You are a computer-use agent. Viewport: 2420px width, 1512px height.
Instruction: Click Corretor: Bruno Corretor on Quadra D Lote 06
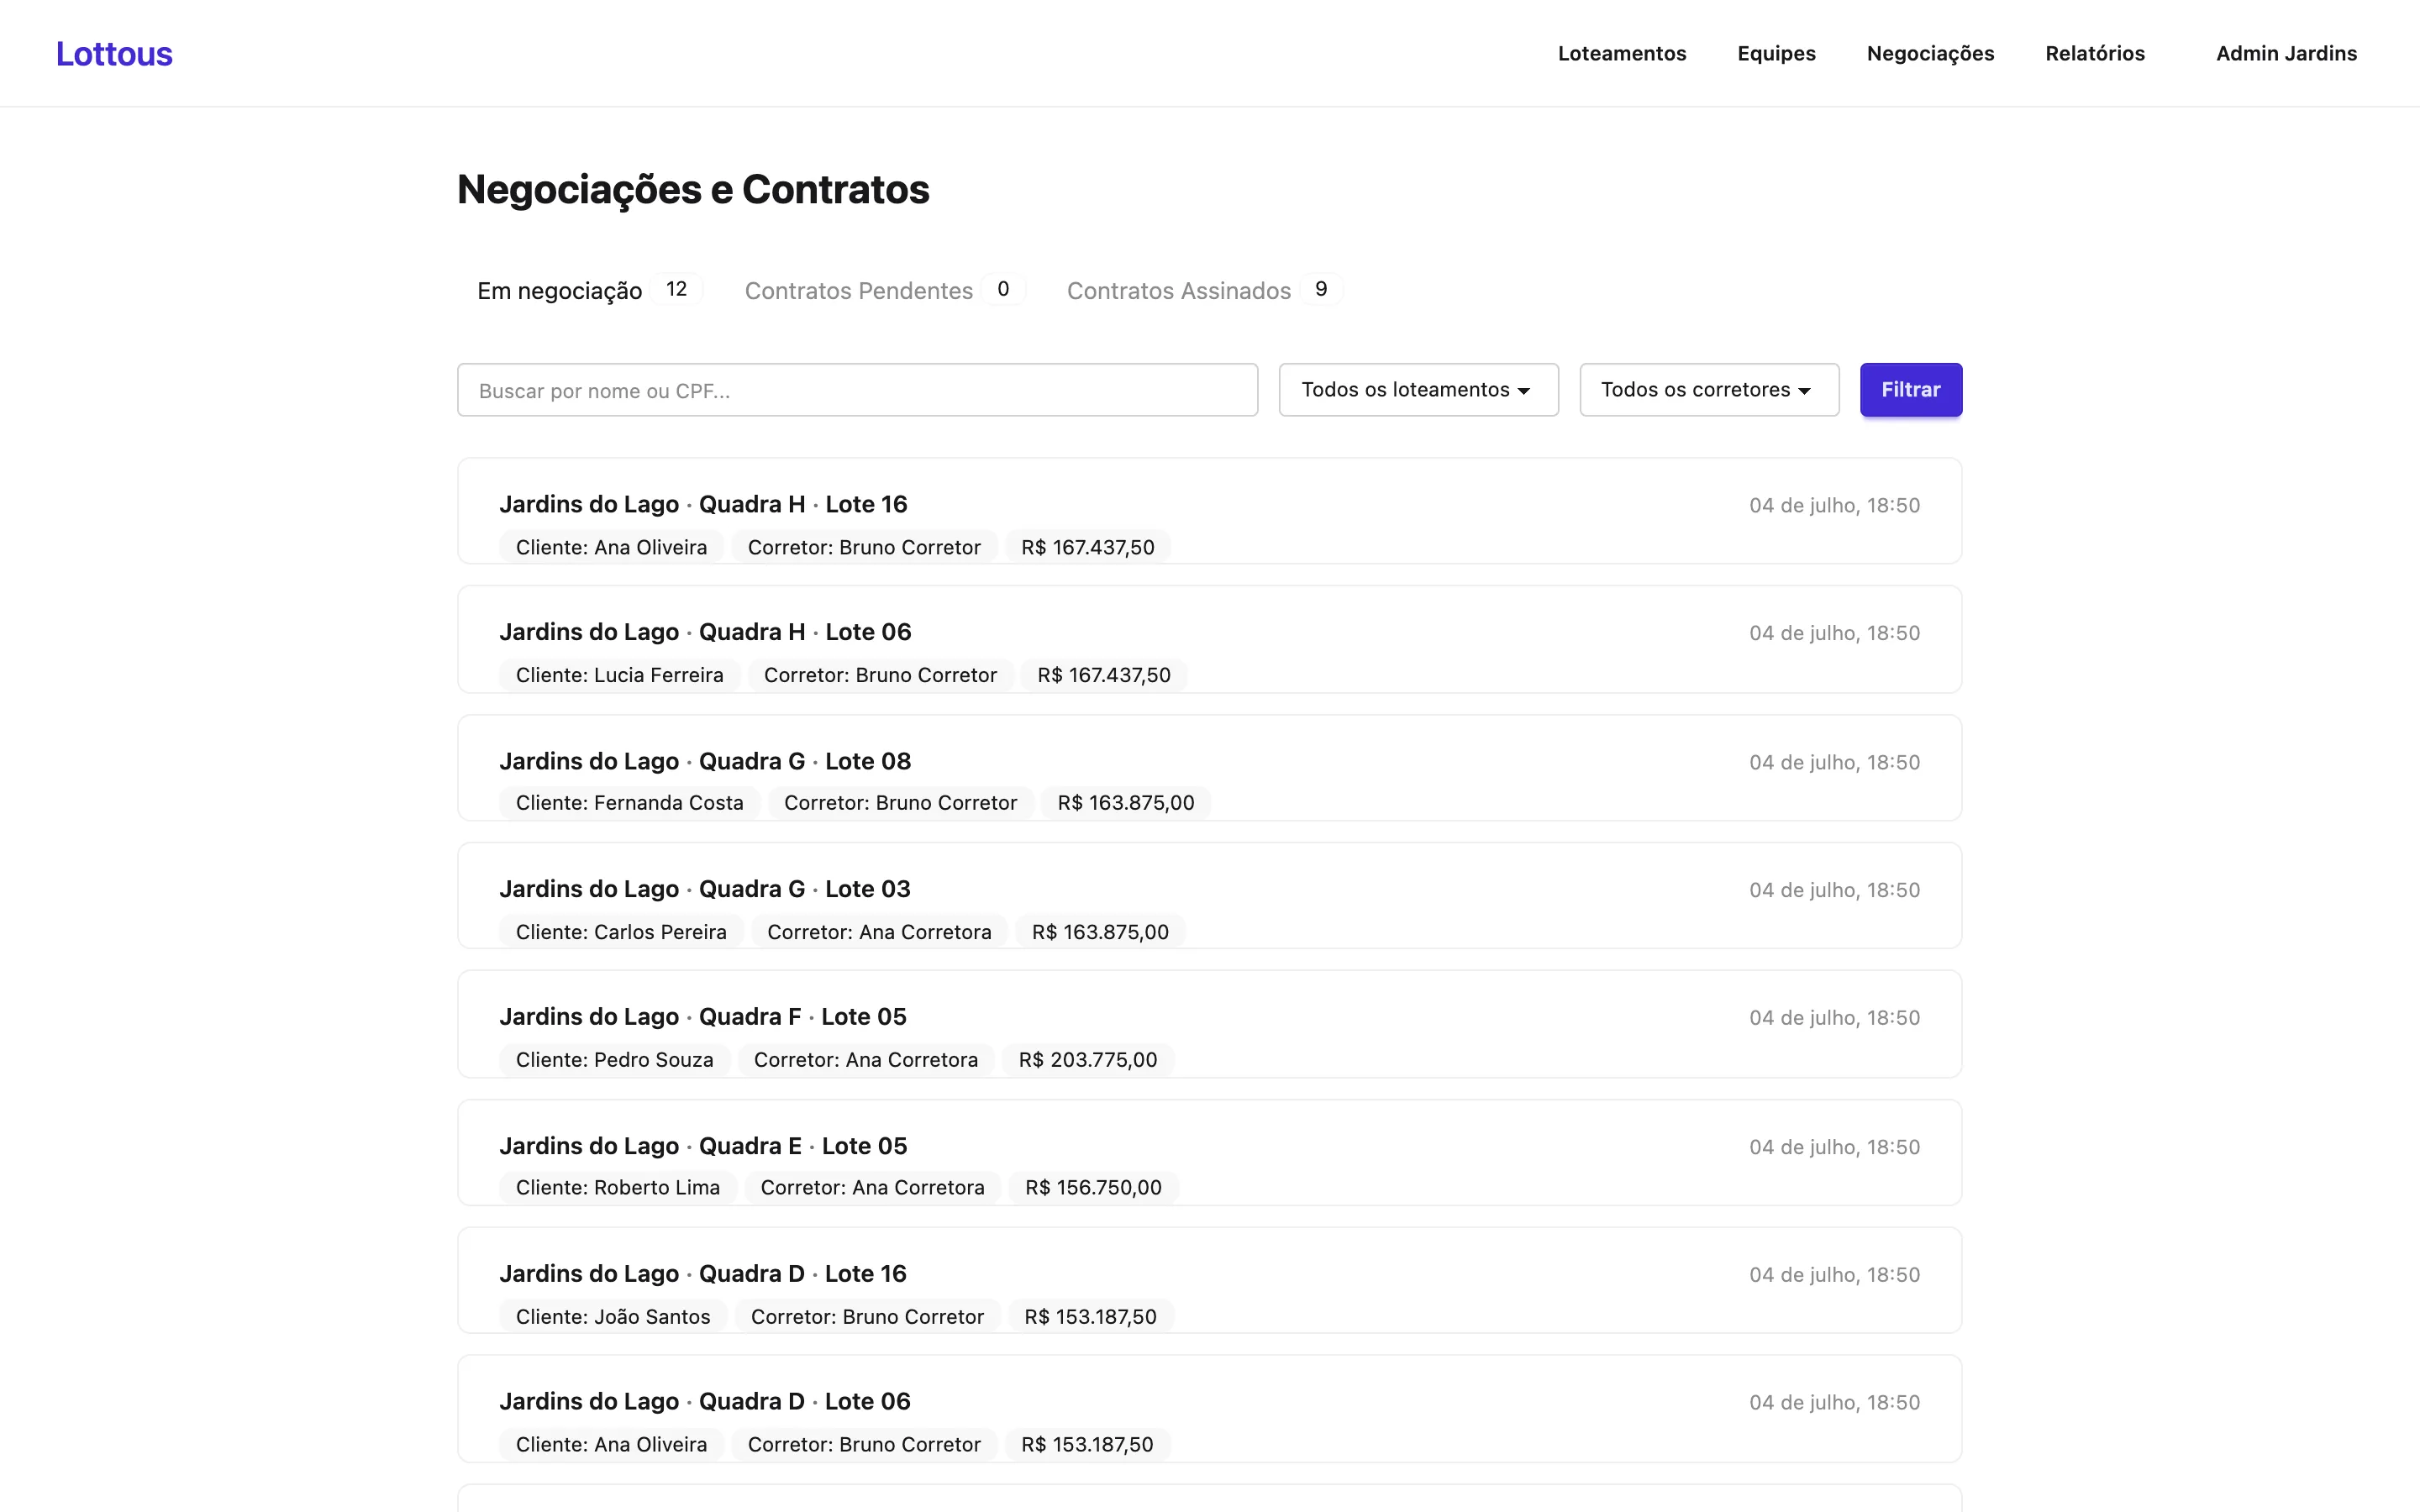click(x=864, y=1445)
